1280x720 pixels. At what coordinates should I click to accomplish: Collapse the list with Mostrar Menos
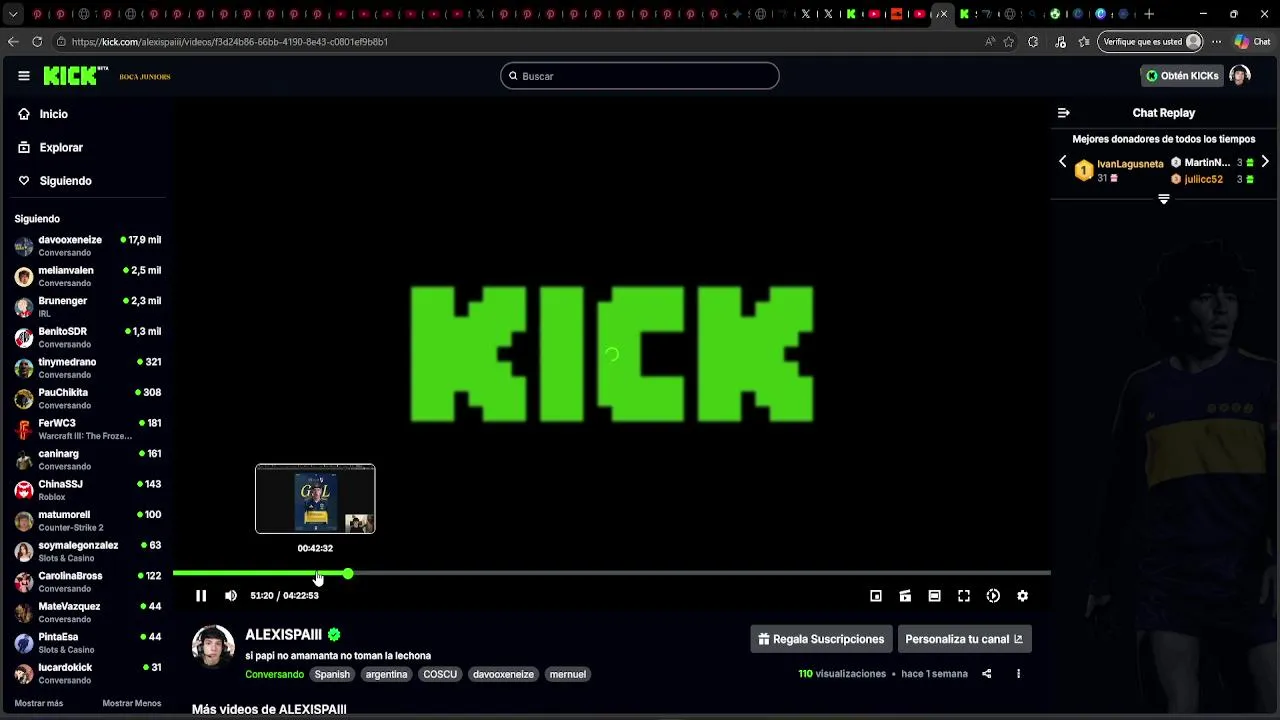132,703
